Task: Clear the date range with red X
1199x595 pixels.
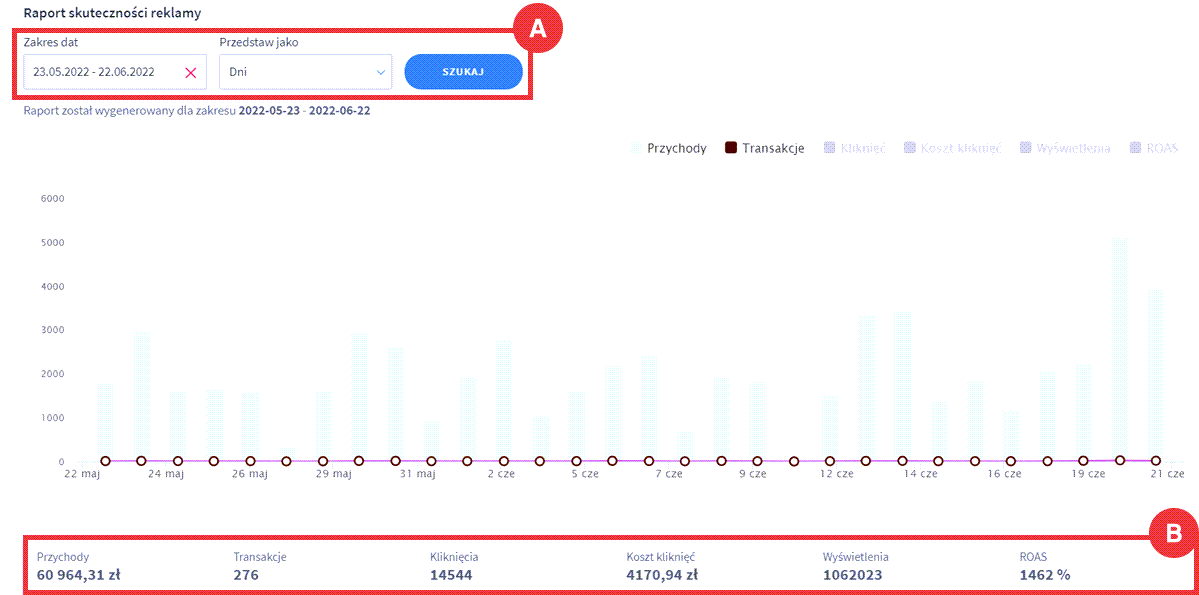Action: (x=191, y=73)
